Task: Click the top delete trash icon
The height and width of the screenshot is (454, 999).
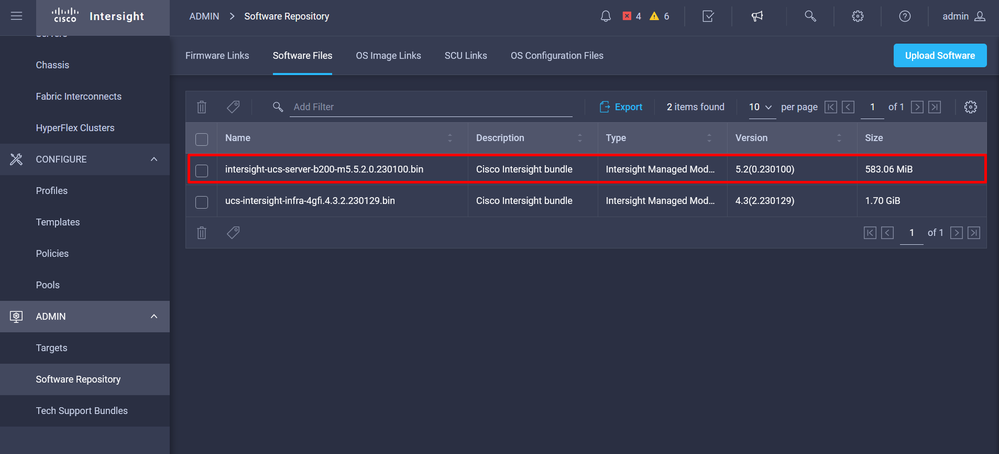Action: [x=201, y=107]
